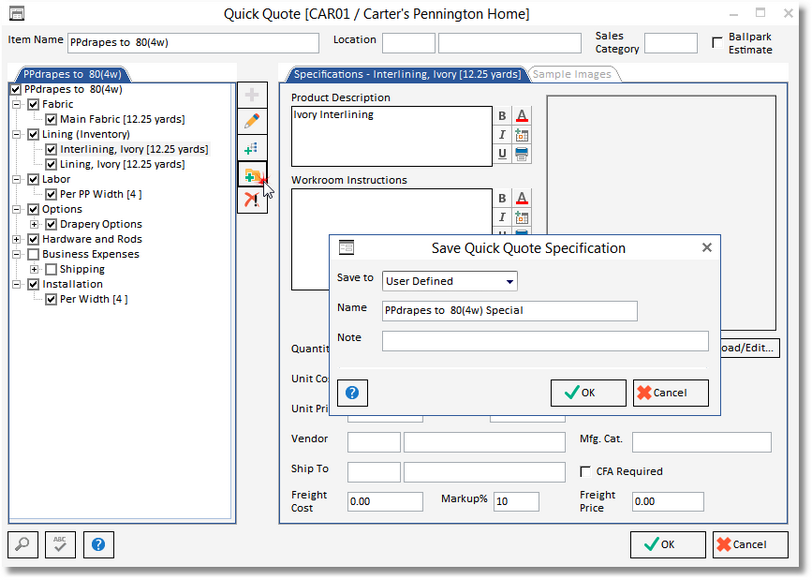Expand Hardware and Rods node

tap(17, 240)
